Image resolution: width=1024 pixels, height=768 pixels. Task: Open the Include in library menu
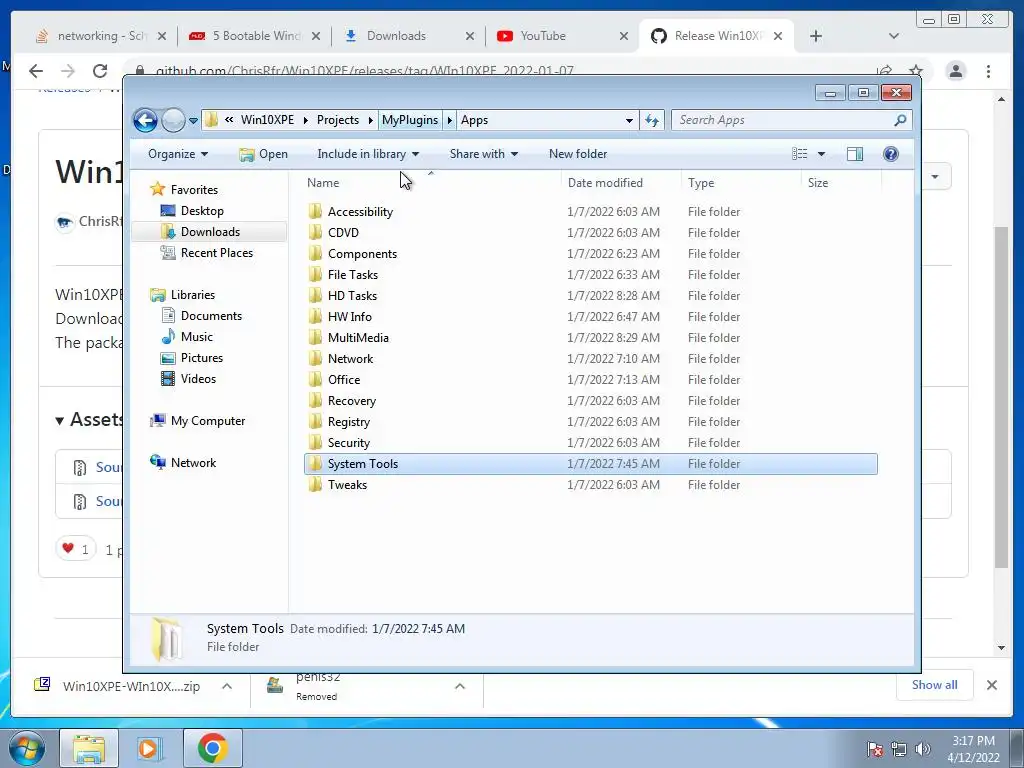point(368,154)
